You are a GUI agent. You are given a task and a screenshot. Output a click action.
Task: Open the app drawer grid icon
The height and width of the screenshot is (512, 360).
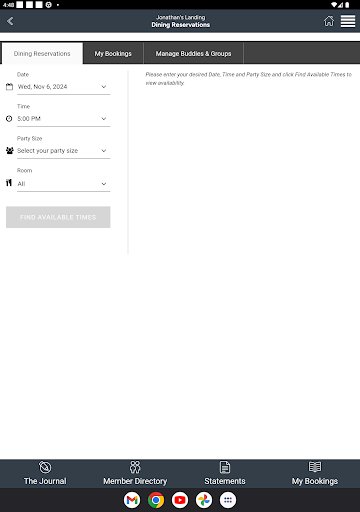pos(228,500)
